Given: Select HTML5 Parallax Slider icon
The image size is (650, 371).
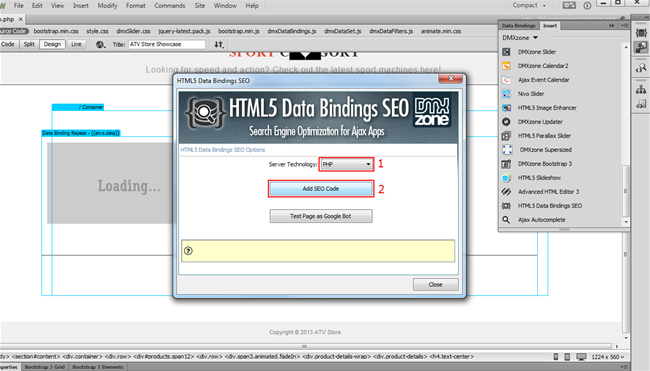Looking at the screenshot, I should coord(506,136).
